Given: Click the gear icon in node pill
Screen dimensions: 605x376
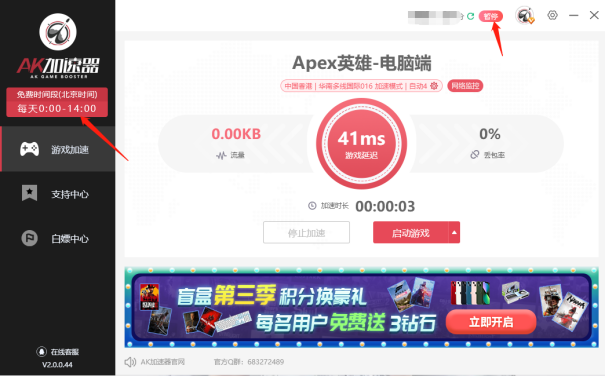Looking at the screenshot, I should (x=434, y=86).
